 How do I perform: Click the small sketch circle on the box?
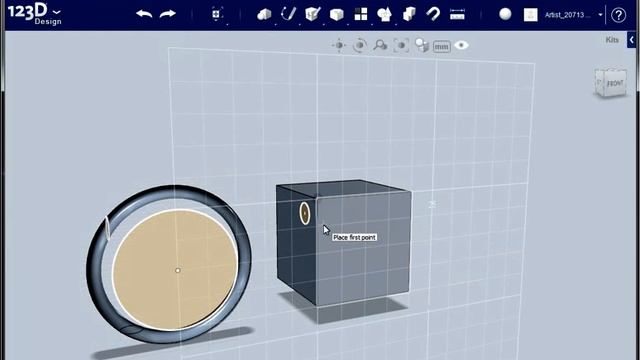coord(304,213)
